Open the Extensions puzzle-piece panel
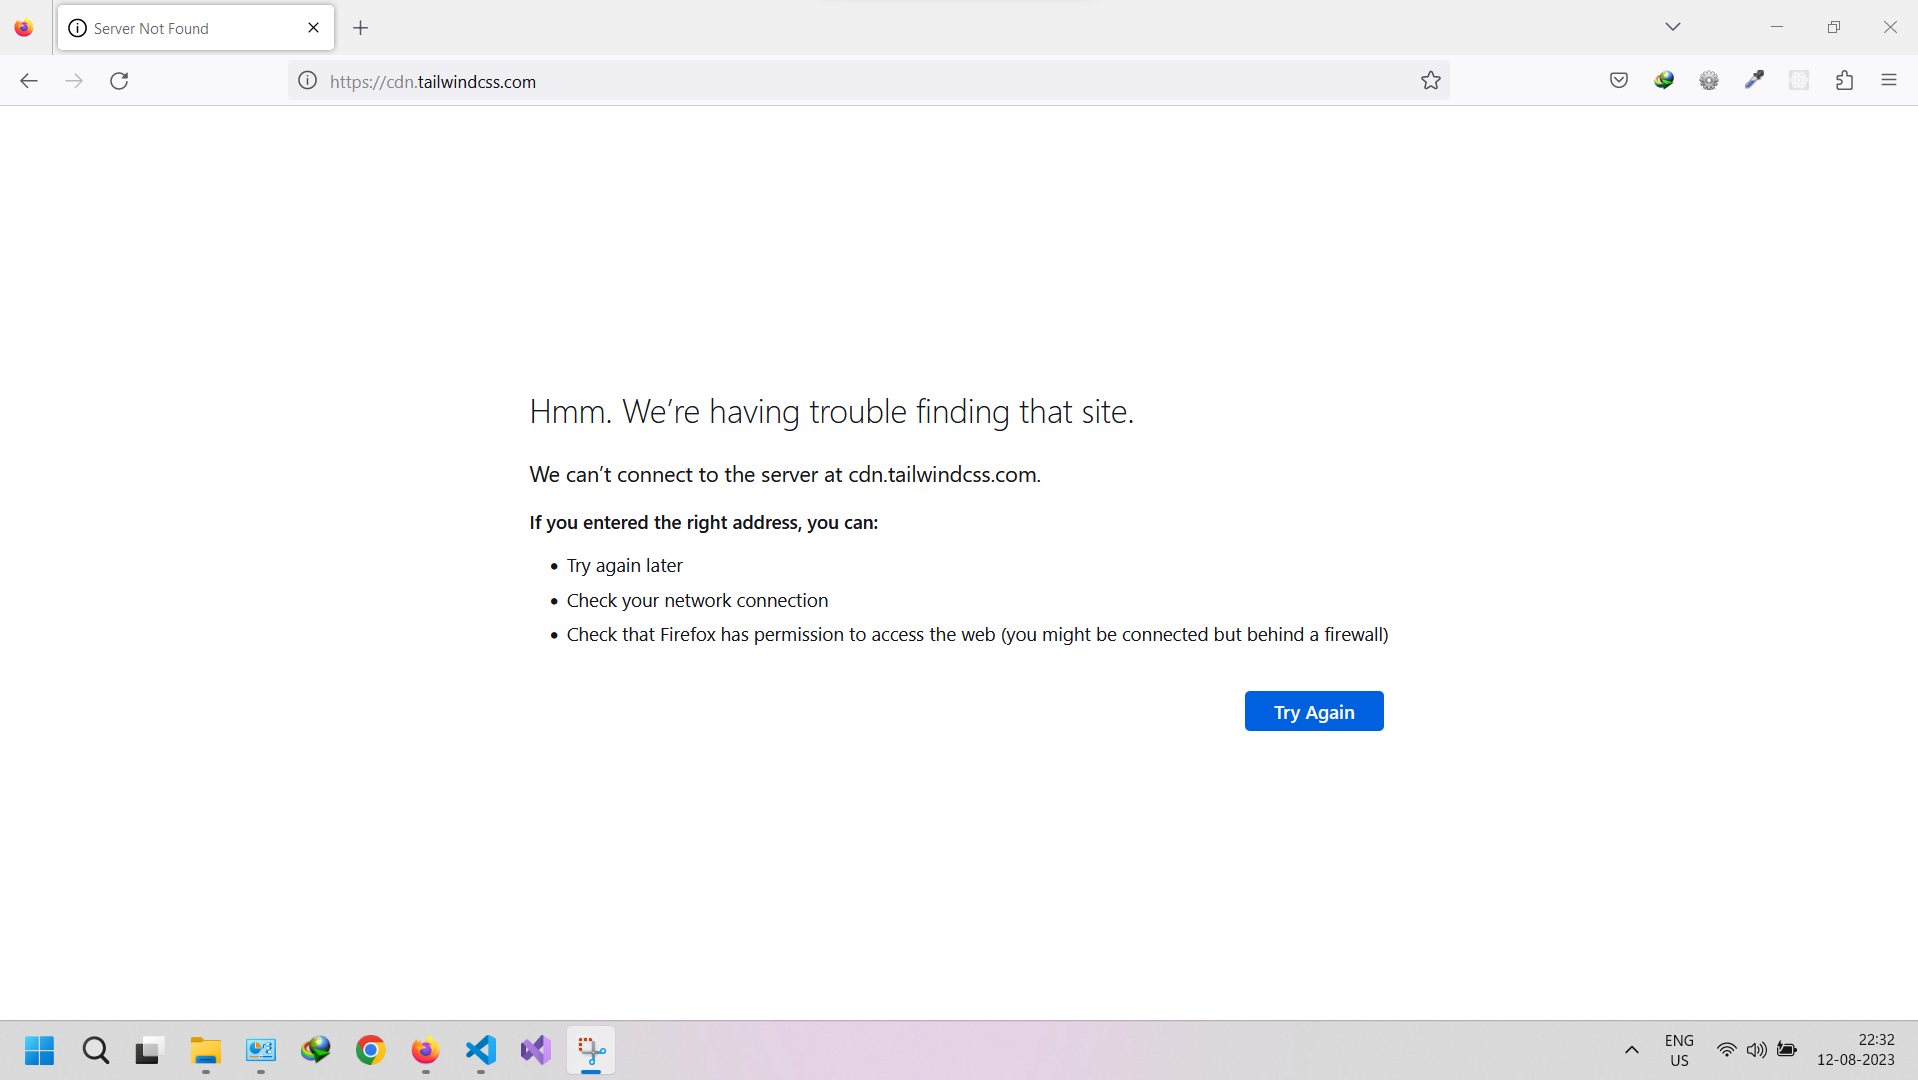The image size is (1918, 1080). tap(1845, 80)
